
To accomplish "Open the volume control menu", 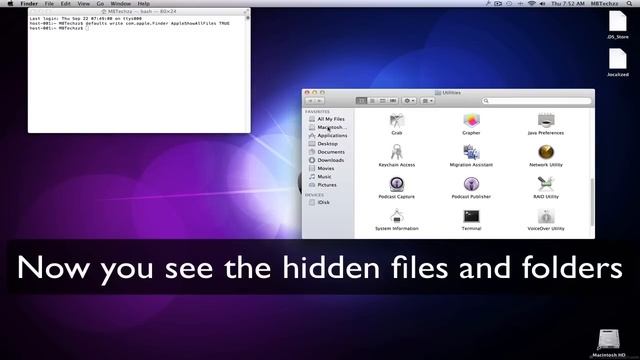I will 542,3.
